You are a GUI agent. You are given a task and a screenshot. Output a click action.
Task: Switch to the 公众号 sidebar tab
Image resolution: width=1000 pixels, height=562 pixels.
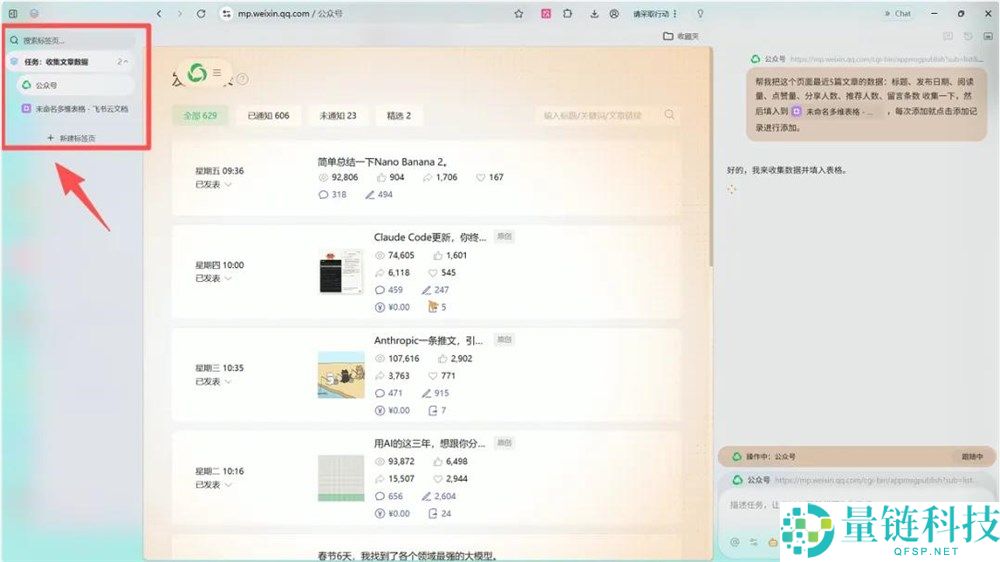[x=75, y=85]
